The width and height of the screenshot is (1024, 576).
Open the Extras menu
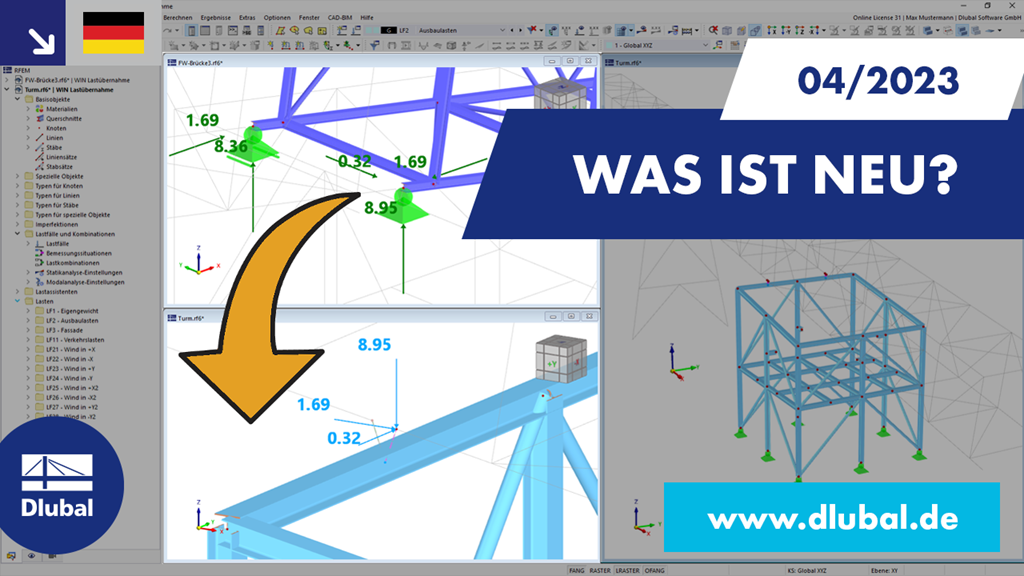247,18
